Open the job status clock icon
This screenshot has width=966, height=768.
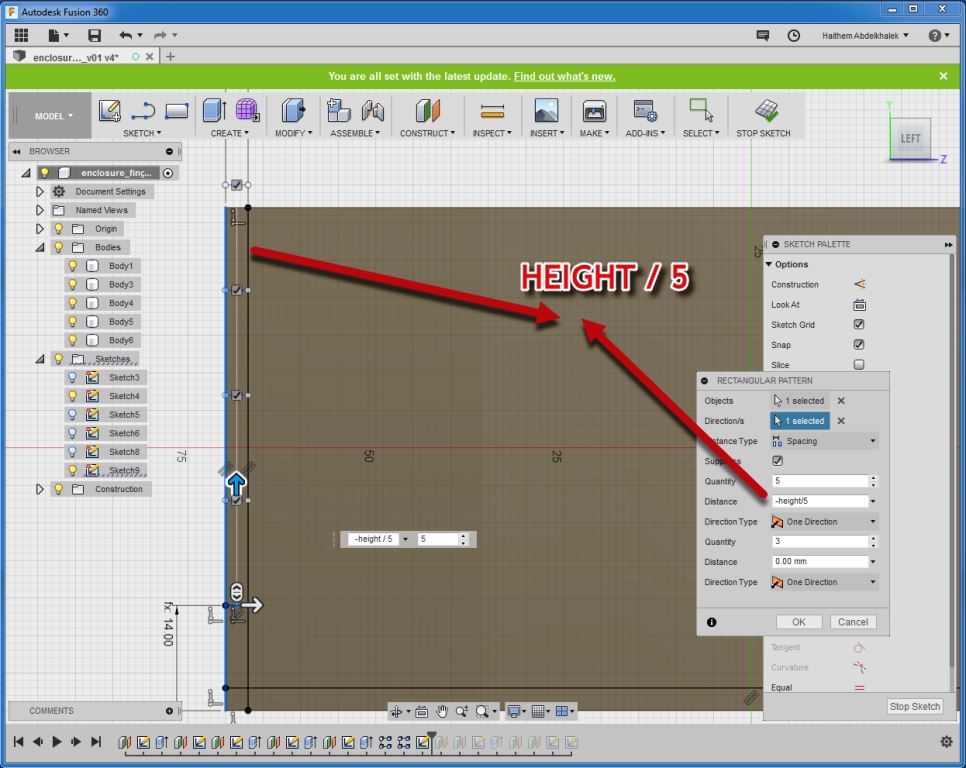(794, 36)
